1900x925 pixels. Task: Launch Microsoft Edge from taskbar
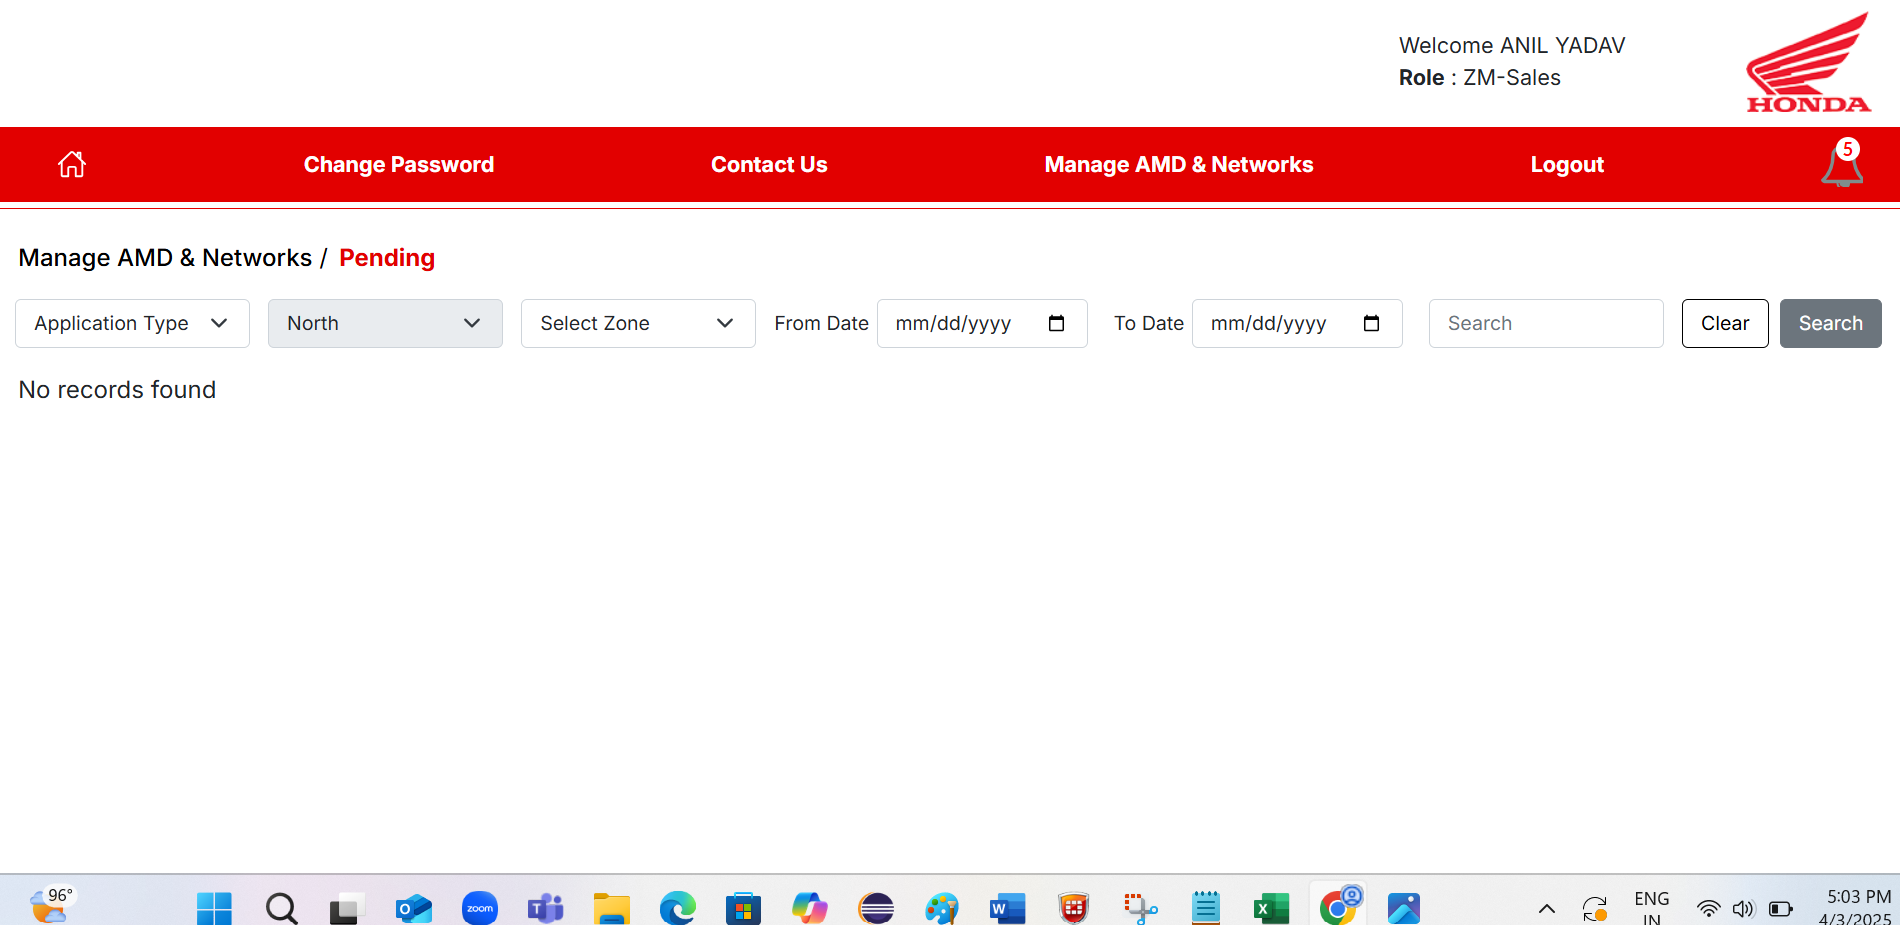coord(678,908)
